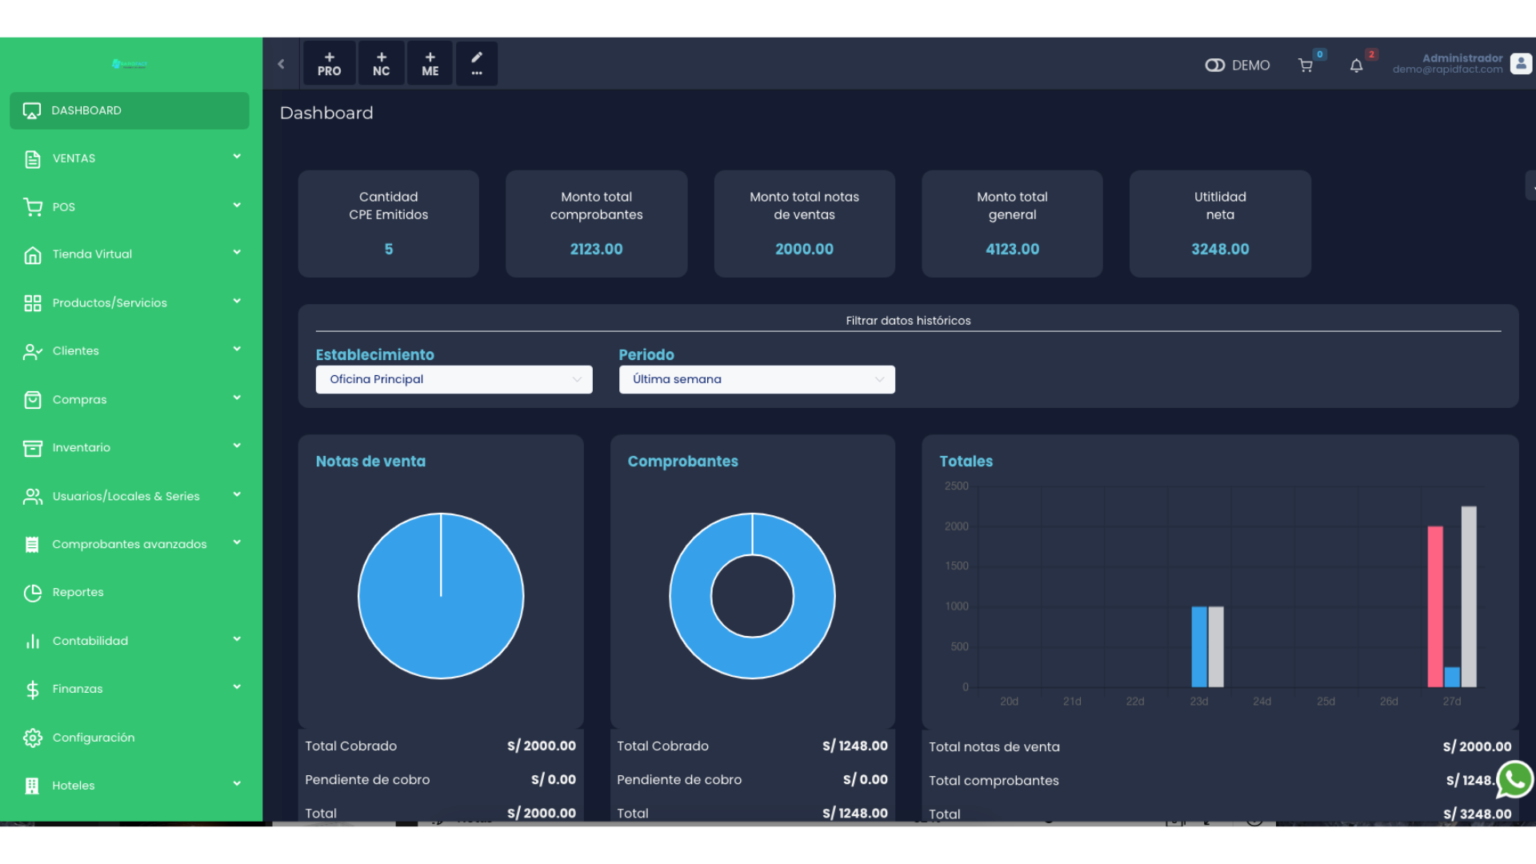Click the shopping cart icon in header
1536x864 pixels.
1305,65
